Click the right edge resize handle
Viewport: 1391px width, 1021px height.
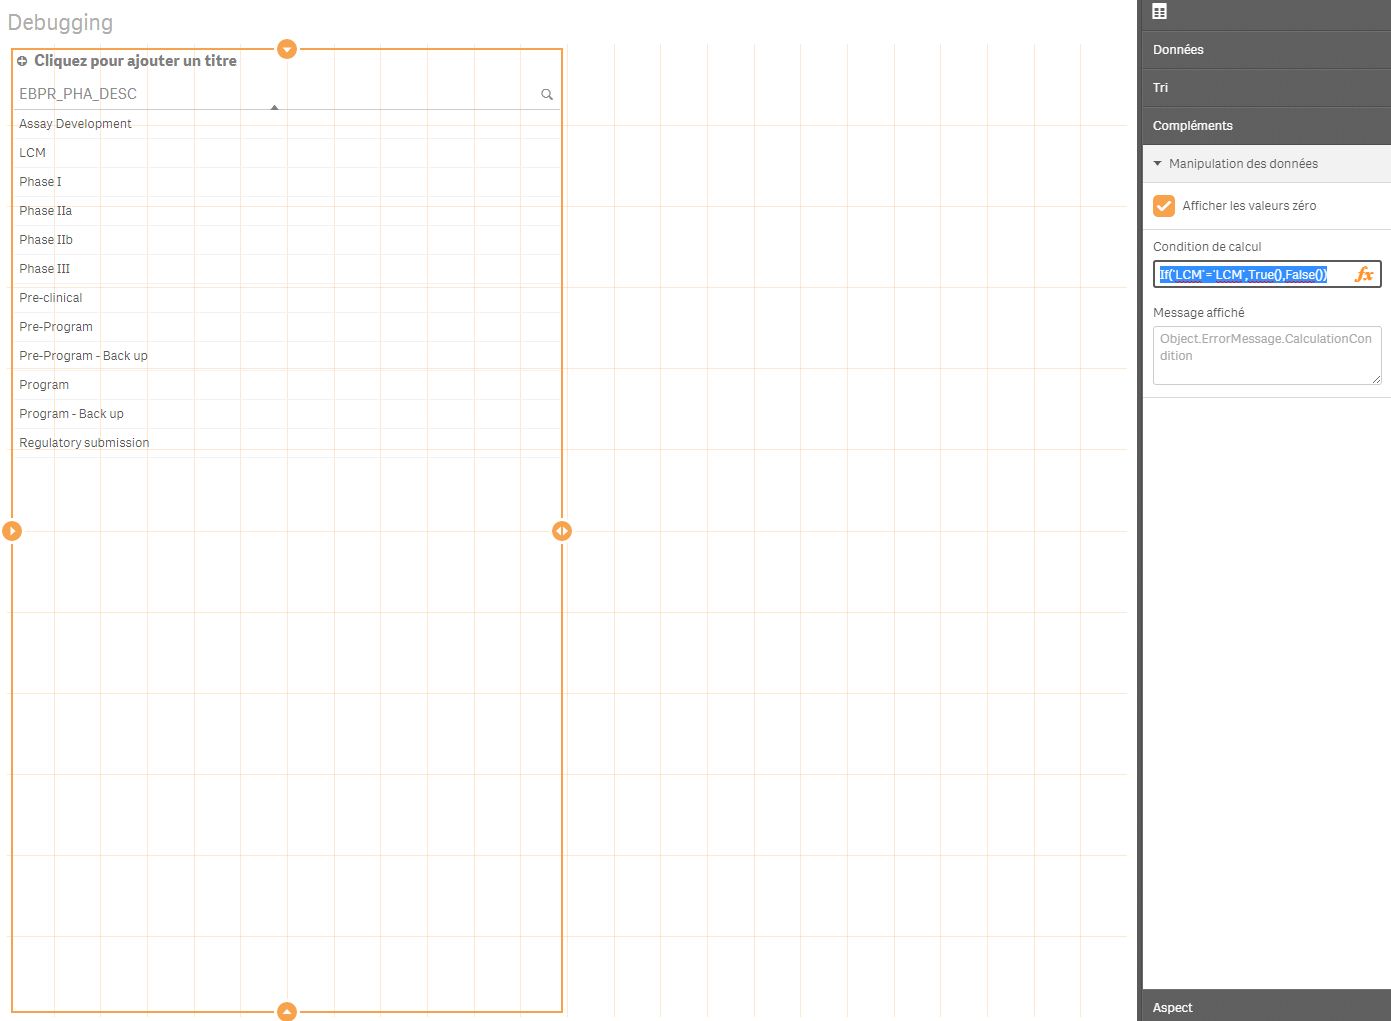(x=562, y=531)
